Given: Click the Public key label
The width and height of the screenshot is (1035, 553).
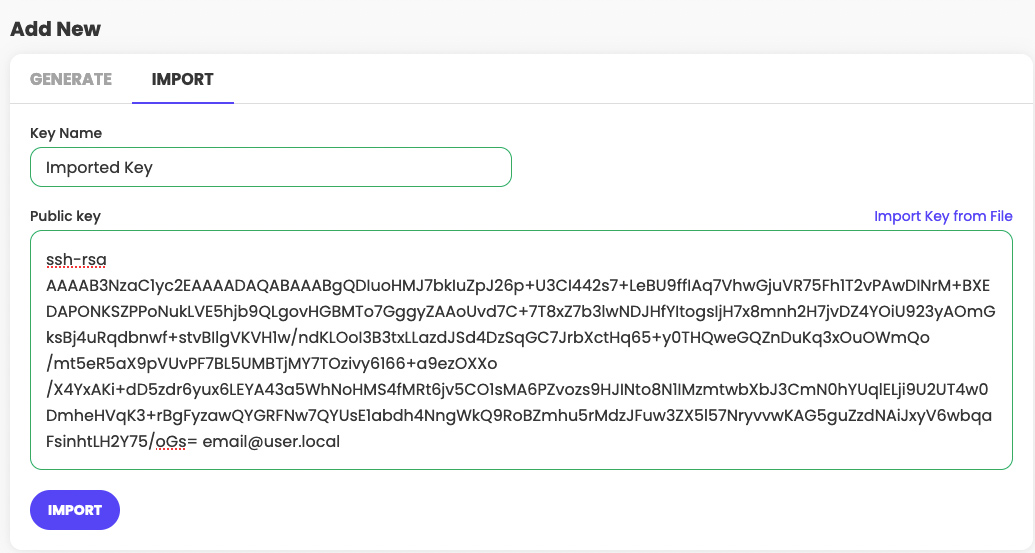Looking at the screenshot, I should point(65,216).
